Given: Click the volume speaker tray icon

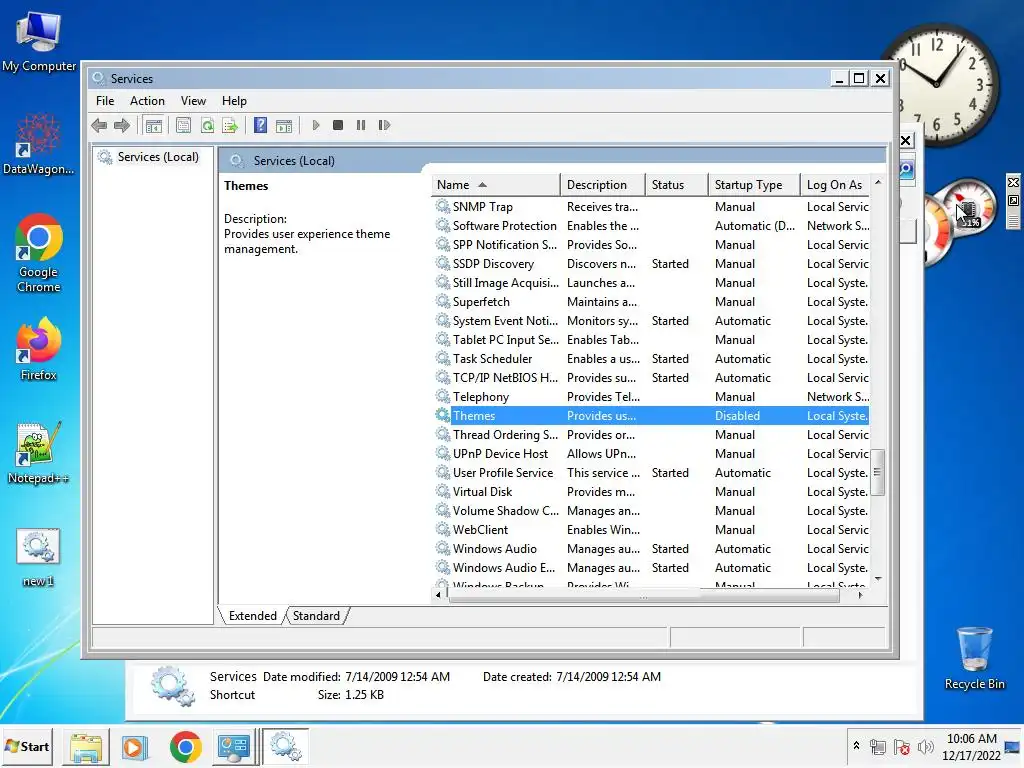Looking at the screenshot, I should pyautogui.click(x=925, y=746).
